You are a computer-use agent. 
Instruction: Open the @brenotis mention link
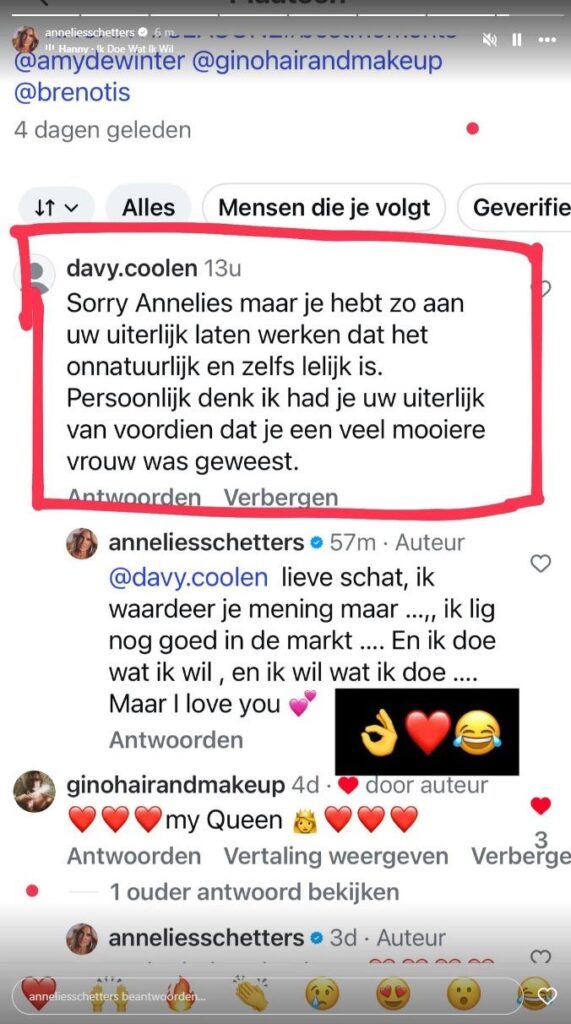click(72, 92)
